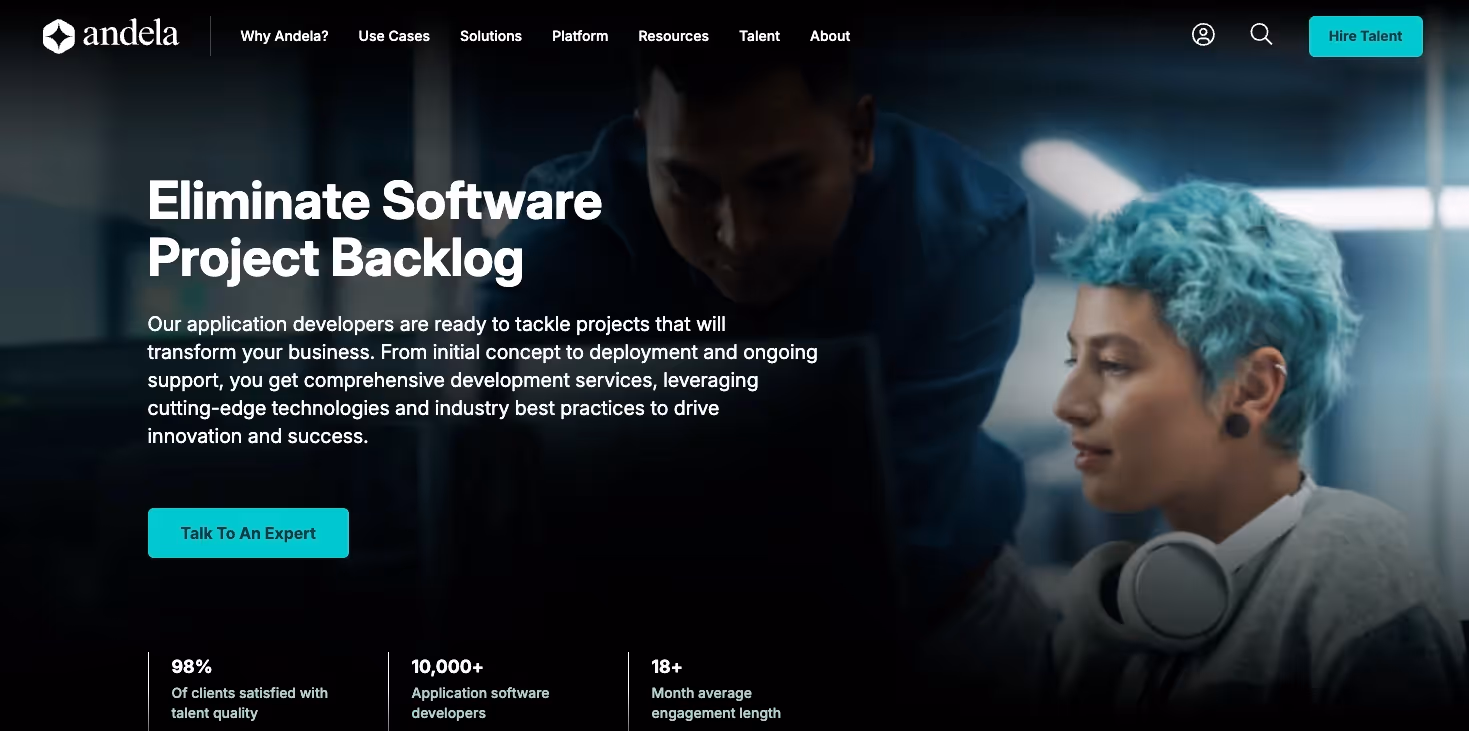Open search with magnifier icon
Screen dimensions: 1469x731
(x=1261, y=35)
